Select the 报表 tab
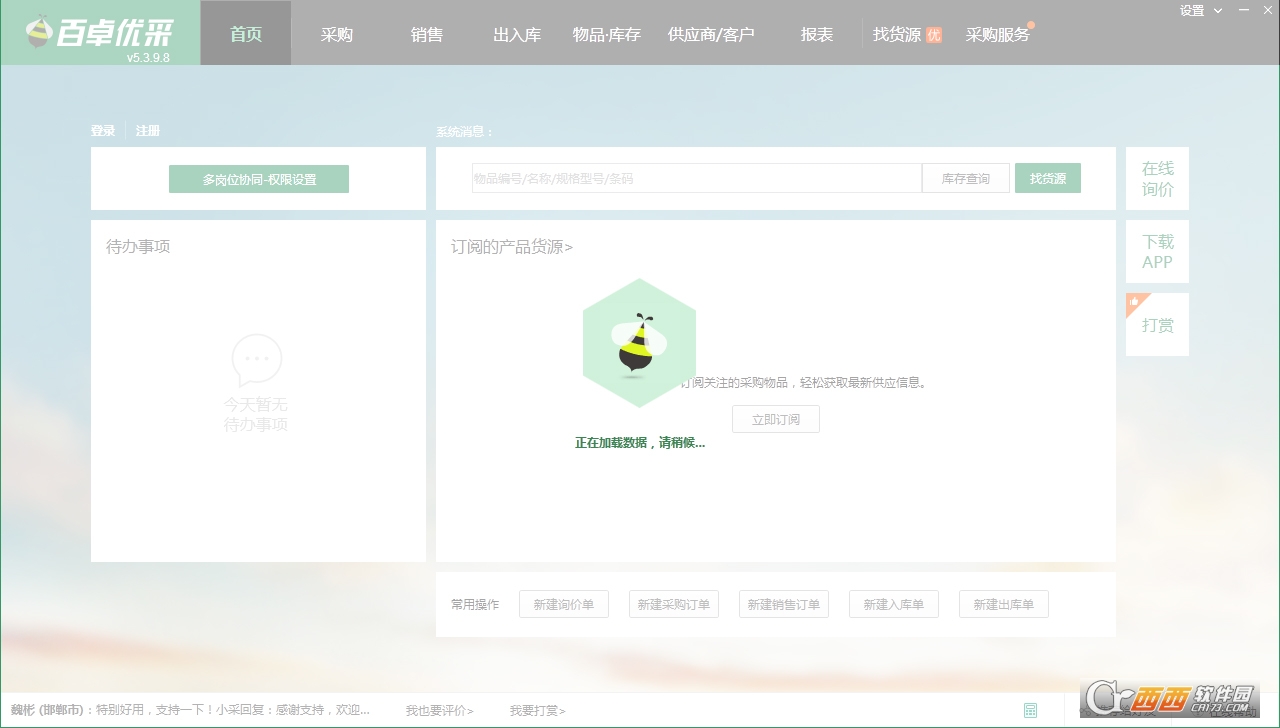 (x=816, y=34)
